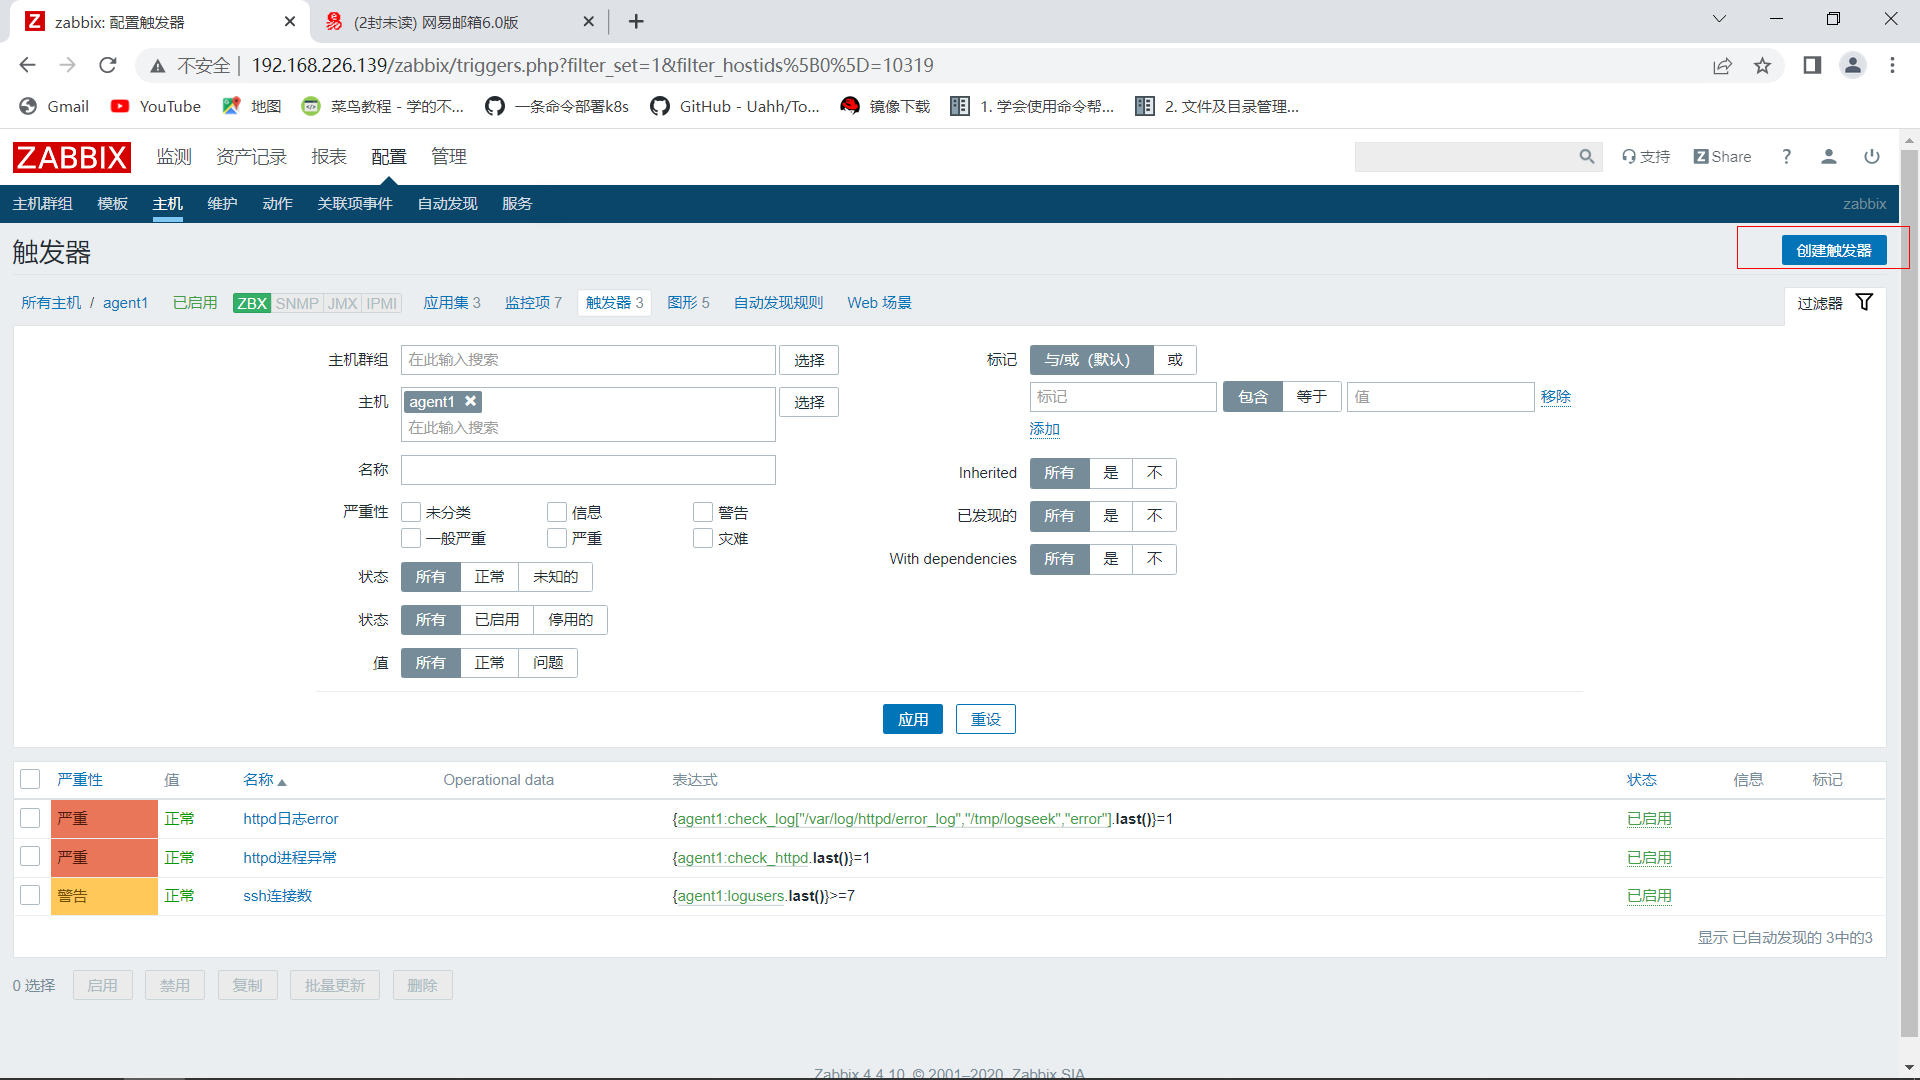Open the user profile icon
Viewport: 1920px width, 1080px height.
click(1828, 157)
